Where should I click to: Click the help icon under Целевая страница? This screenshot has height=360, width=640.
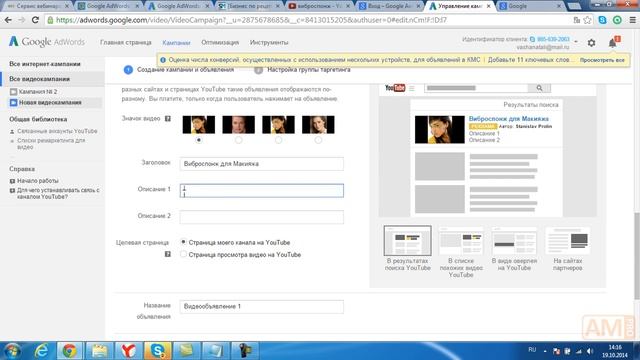point(167,254)
